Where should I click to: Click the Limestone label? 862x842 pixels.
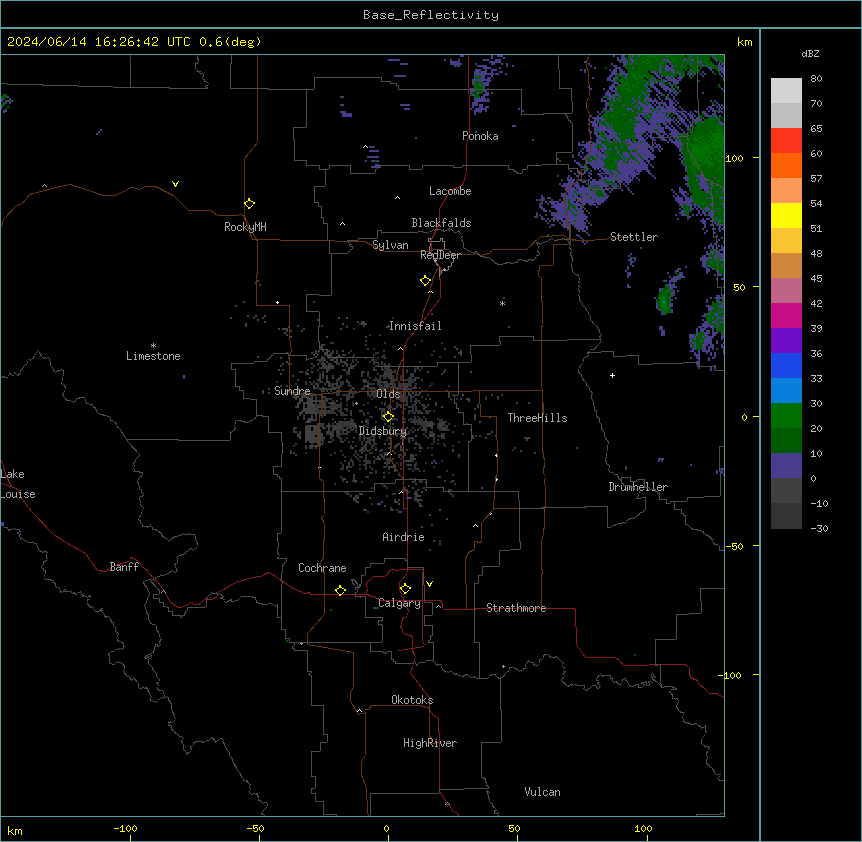153,356
